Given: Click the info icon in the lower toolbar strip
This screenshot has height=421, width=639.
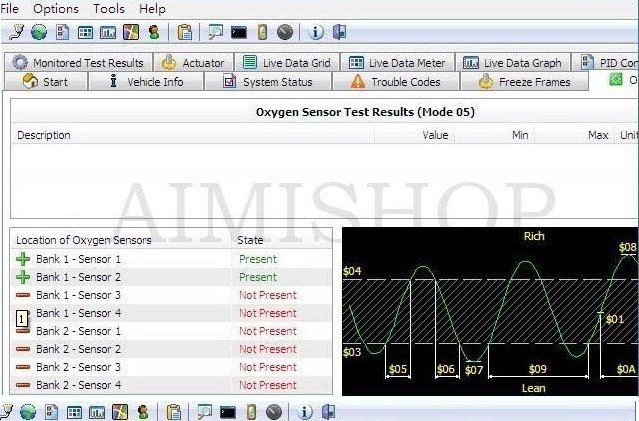Looking at the screenshot, I should click(304, 412).
